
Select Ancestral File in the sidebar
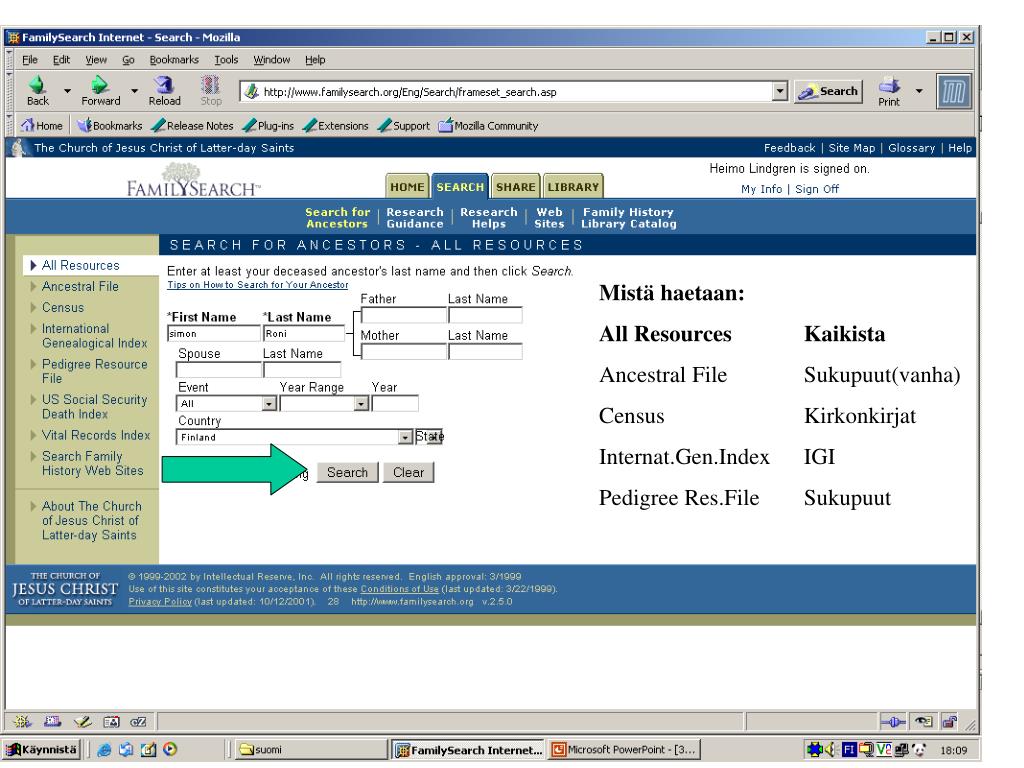80,286
